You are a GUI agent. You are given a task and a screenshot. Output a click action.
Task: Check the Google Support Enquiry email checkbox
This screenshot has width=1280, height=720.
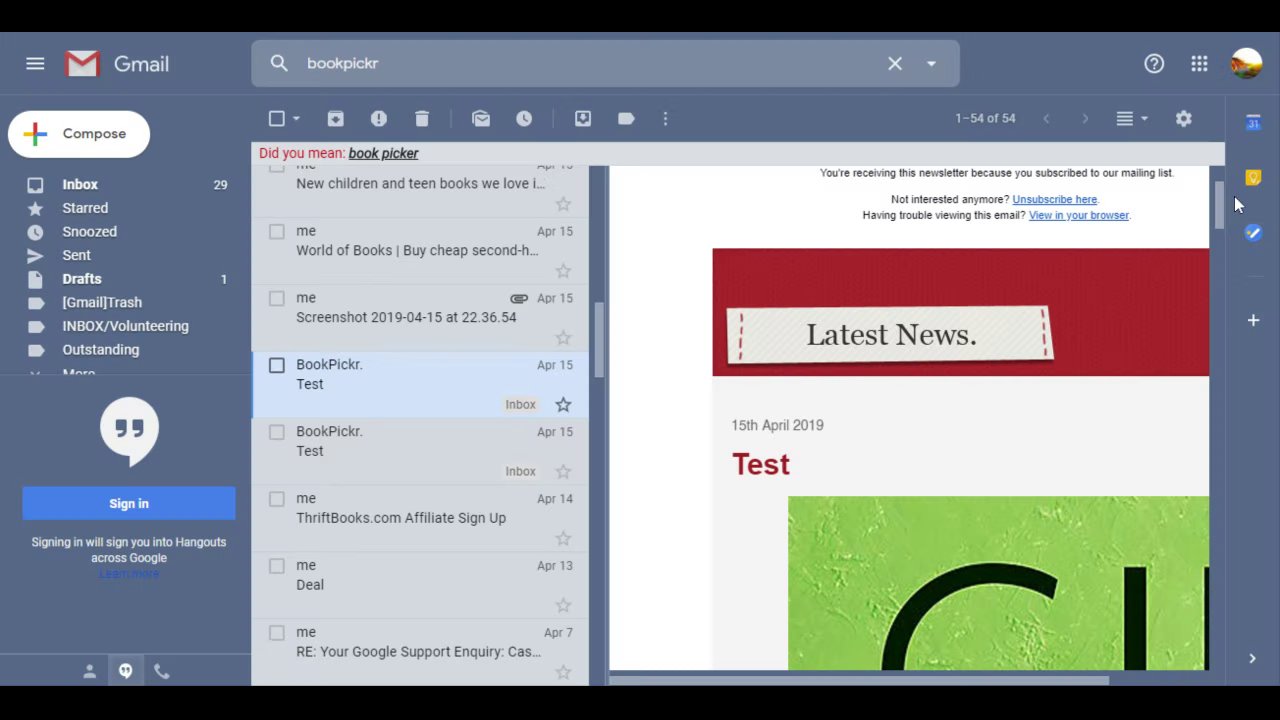(277, 633)
